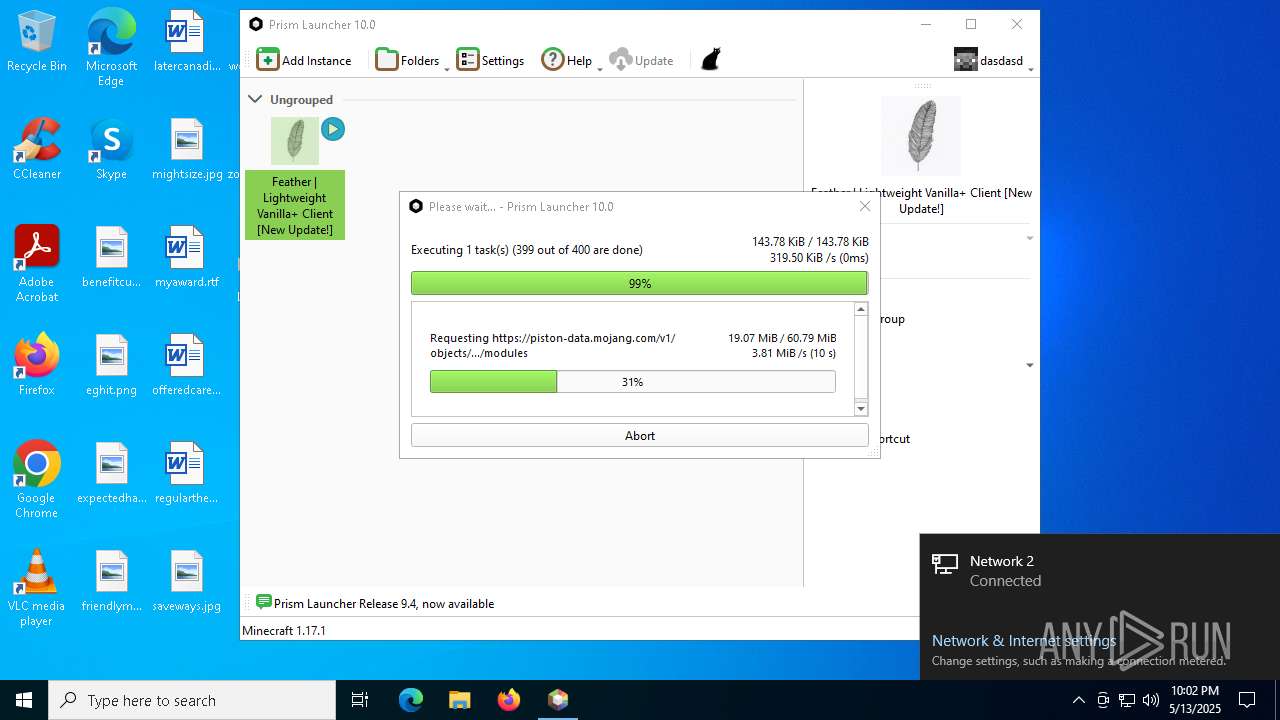
Task: Select Network 2 Connected entry
Action: coord(1099,570)
